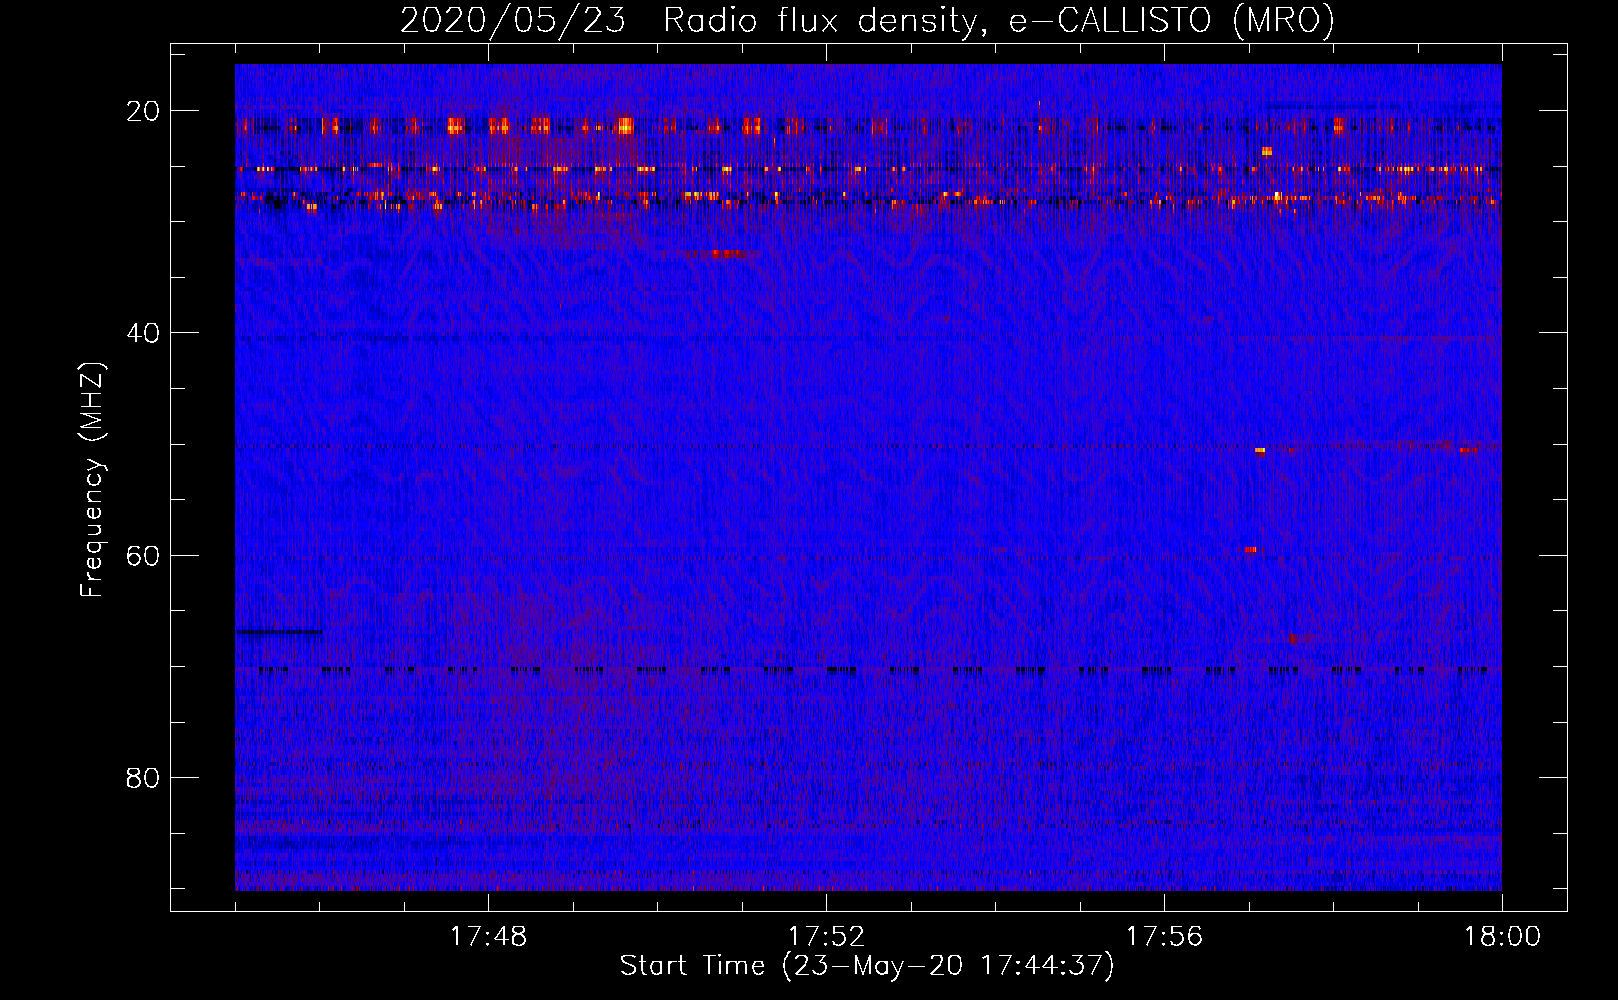Screen dimensions: 1618x1000
Task: Click the plot title '2020/05/23 Radio flux density, e-CALLISTO (MRO)'
Action: coord(867,20)
